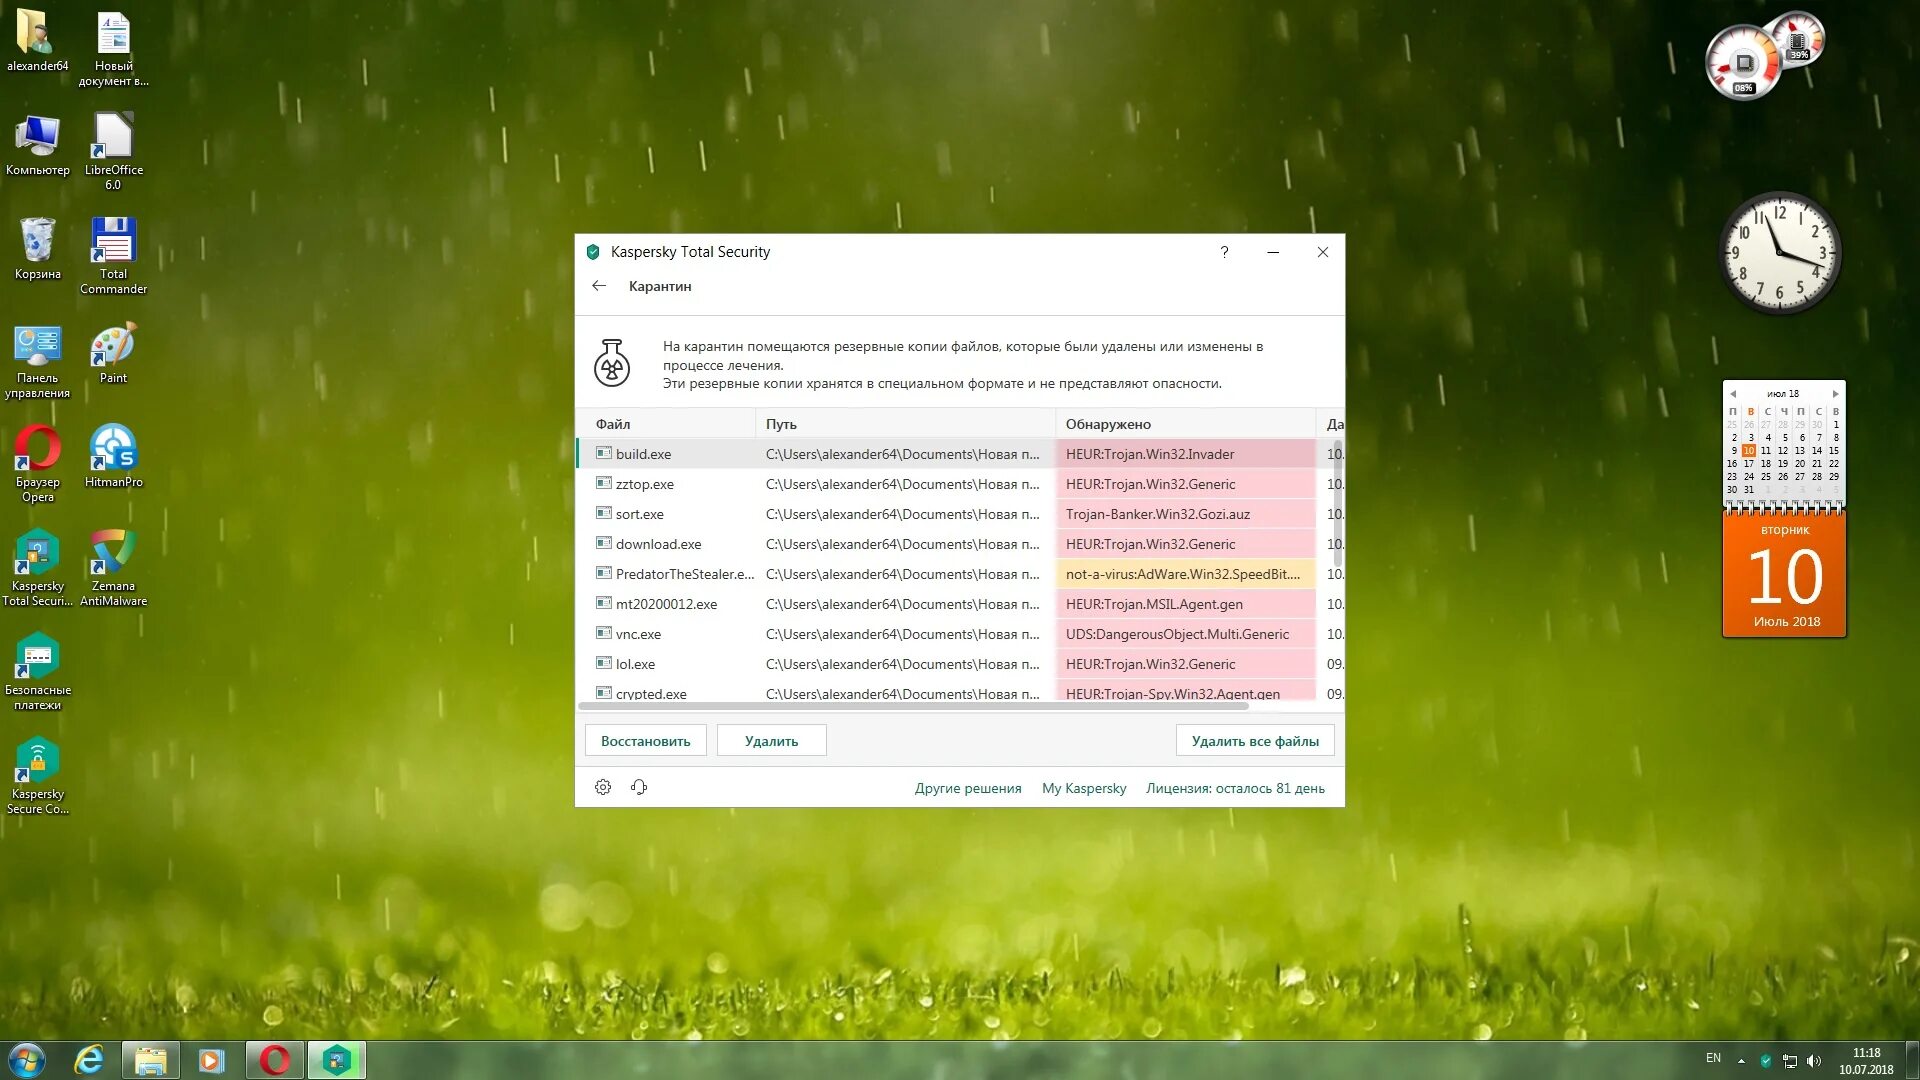Image resolution: width=1920 pixels, height=1080 pixels.
Task: Launch LibreOffice 6.0 shortcut
Action: tap(113, 152)
